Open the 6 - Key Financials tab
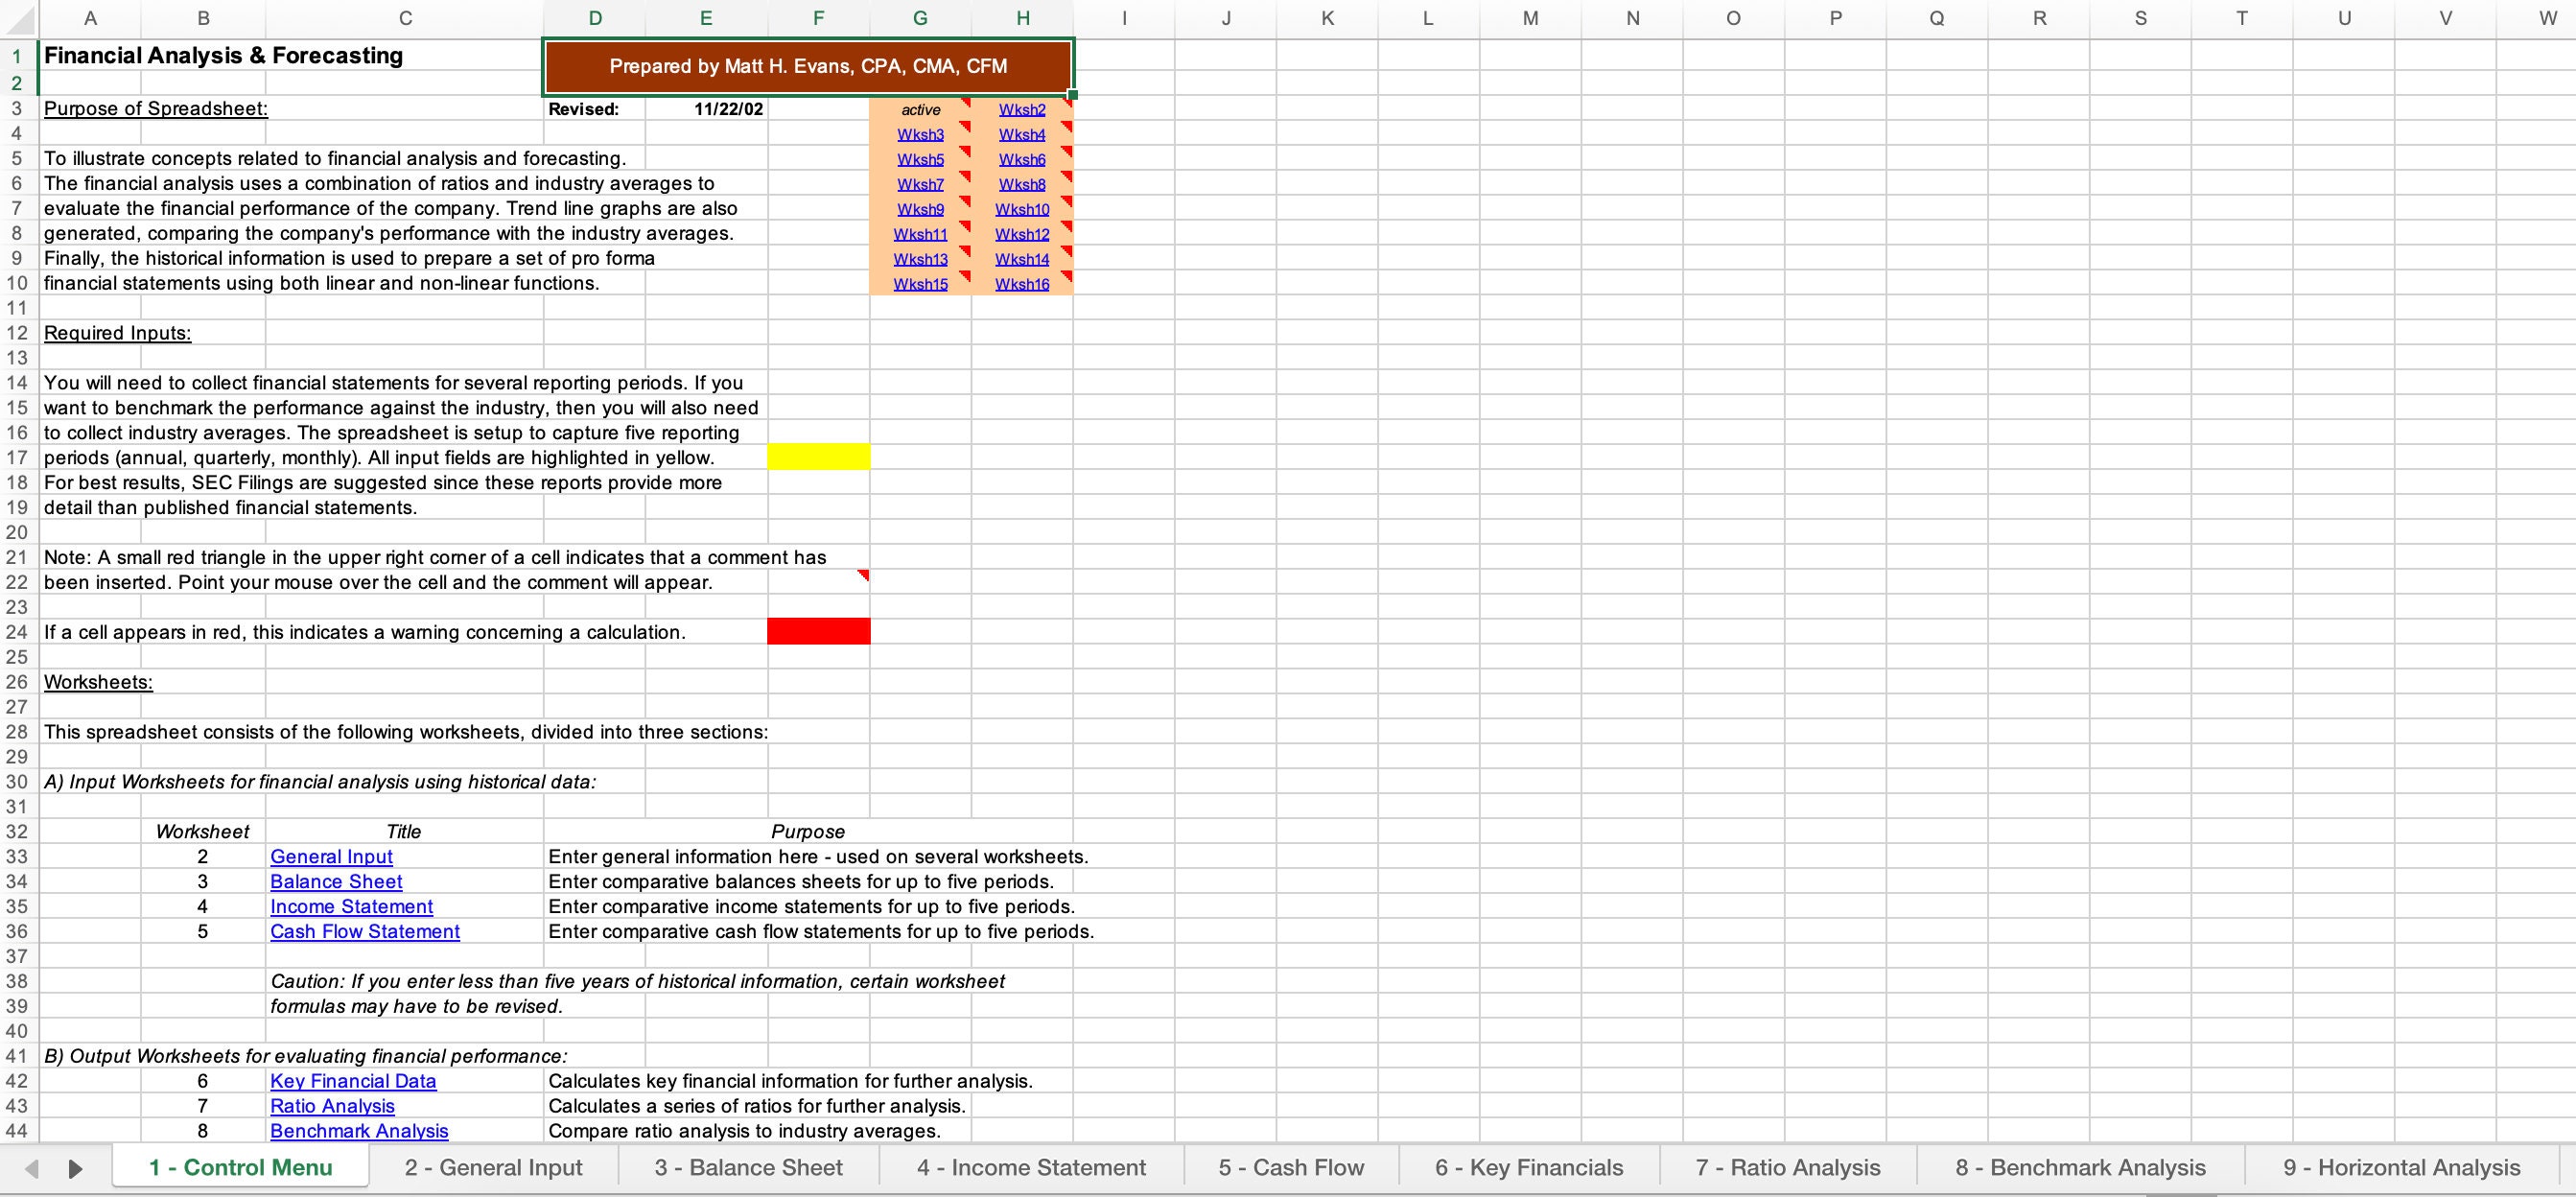This screenshot has height=1197, width=2576. (1529, 1168)
